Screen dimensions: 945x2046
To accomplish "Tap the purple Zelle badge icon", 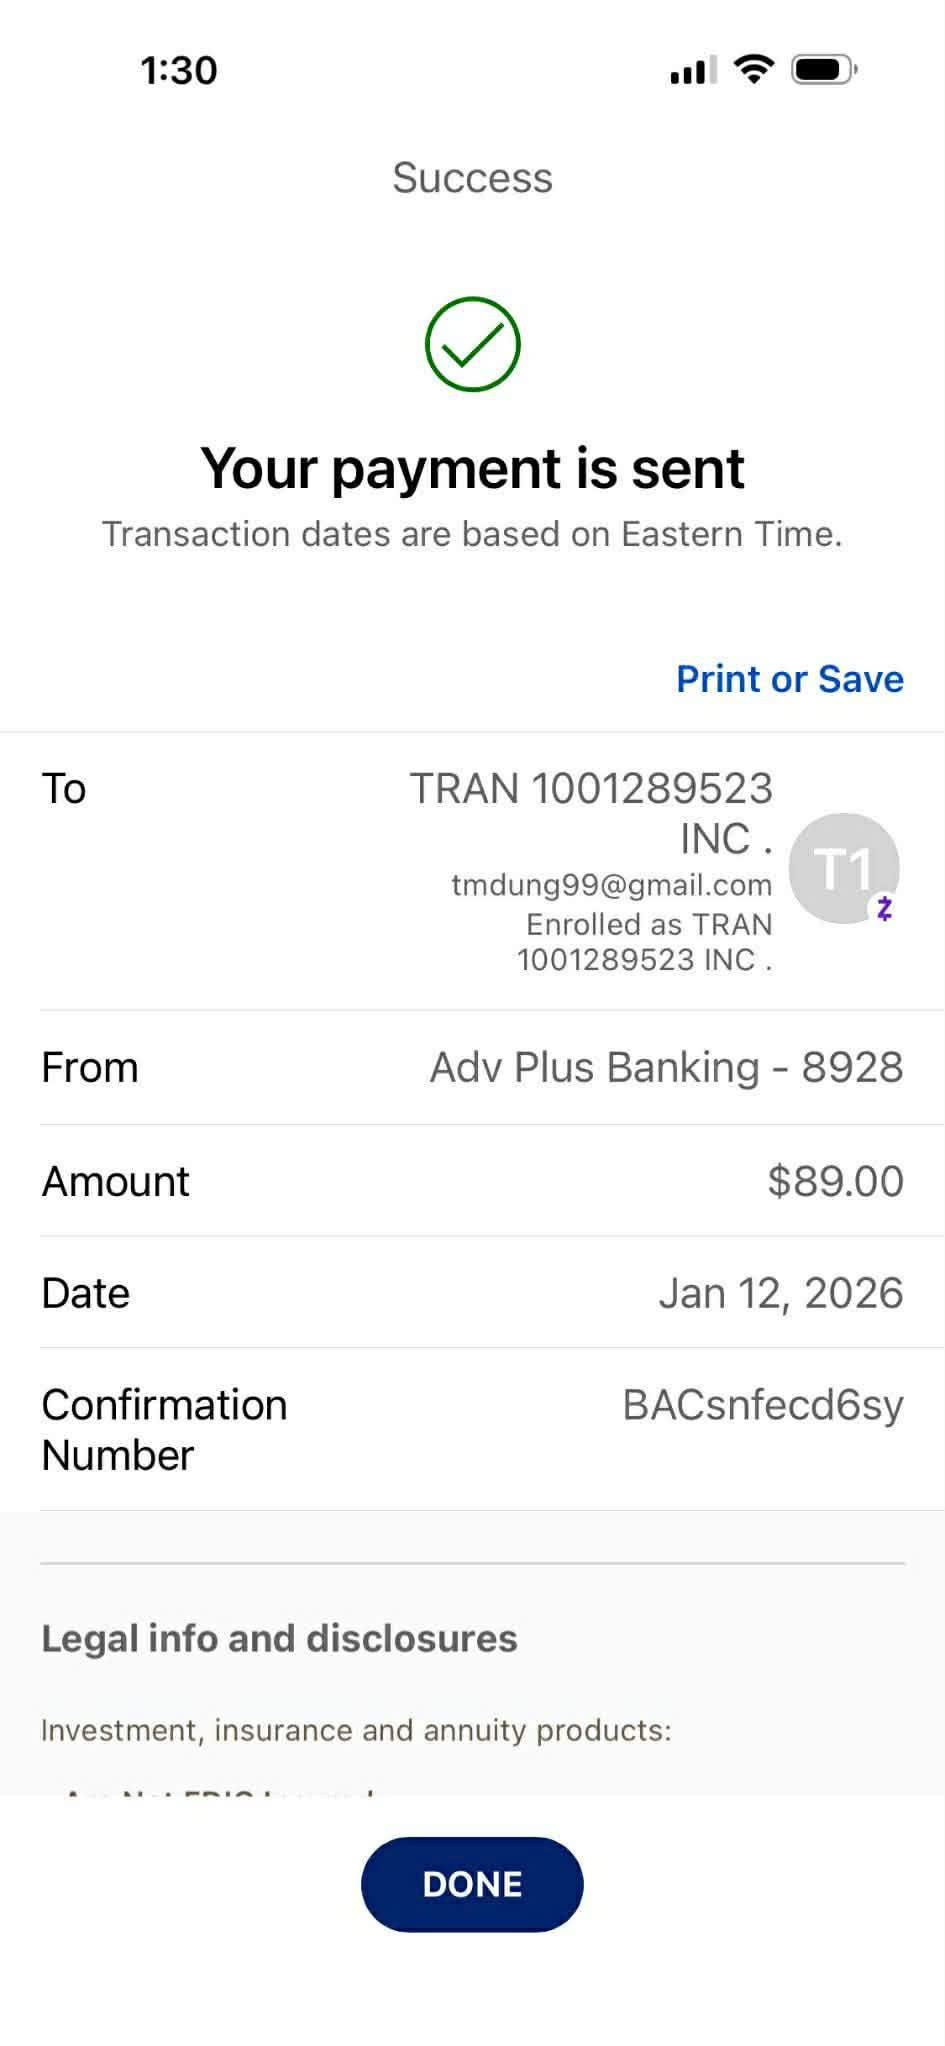I will click(x=884, y=908).
